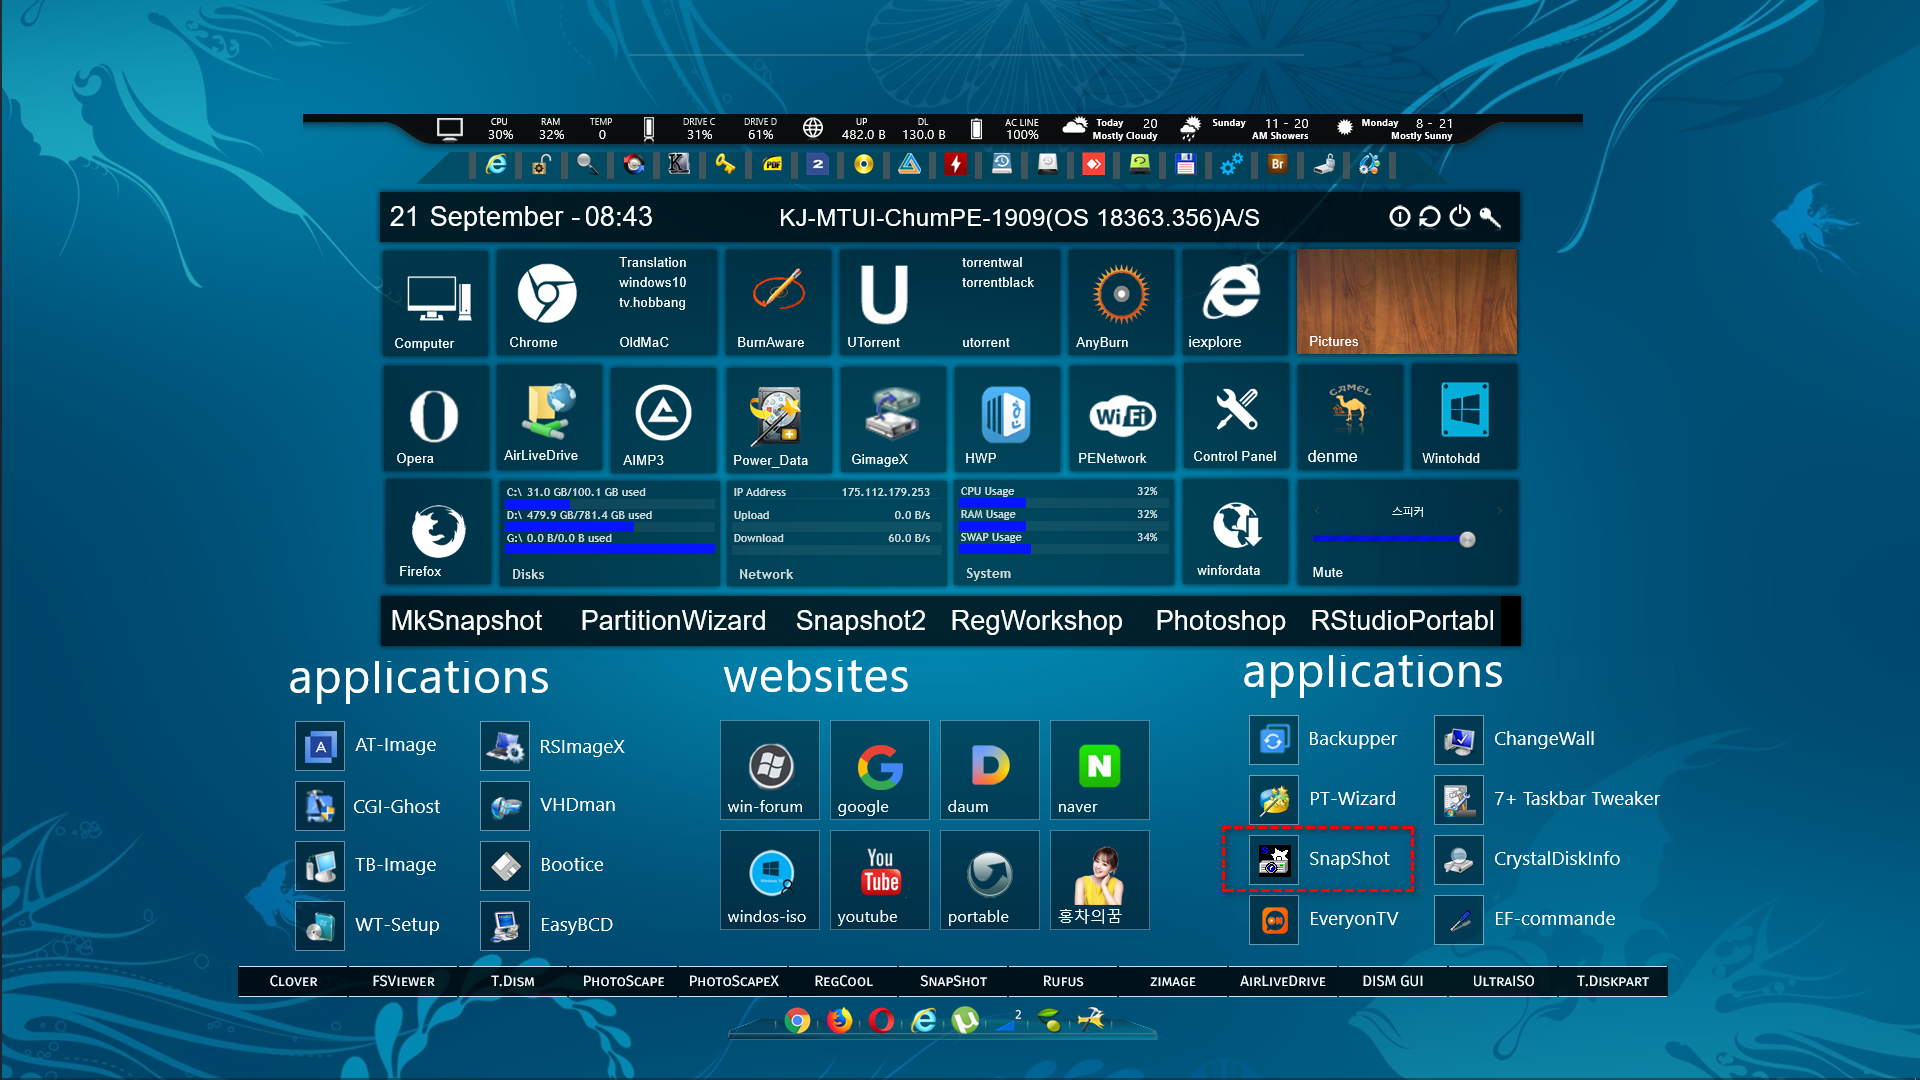Open Control Panel tile
The height and width of the screenshot is (1080, 1920).
(x=1235, y=418)
